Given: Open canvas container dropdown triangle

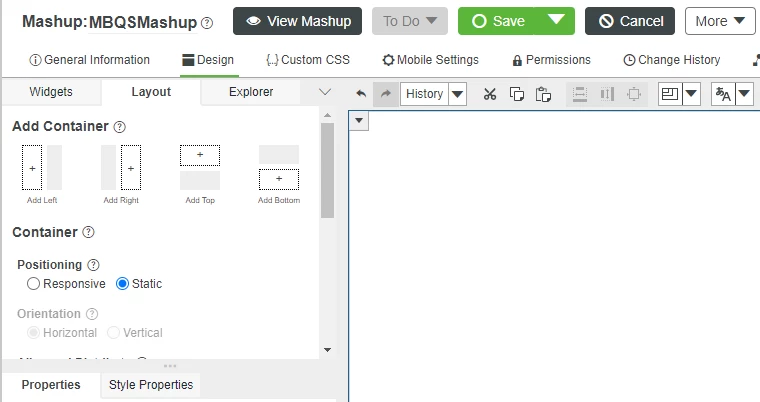Looking at the screenshot, I should tap(359, 120).
